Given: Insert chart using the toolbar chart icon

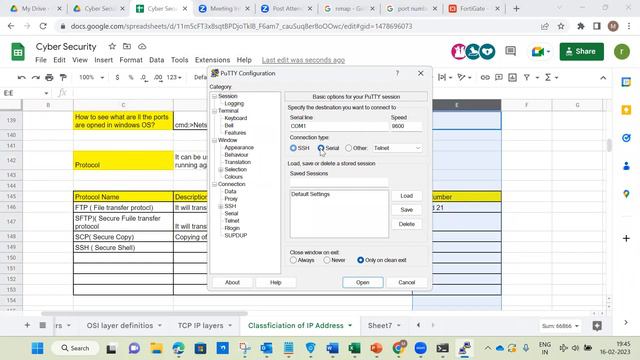Looking at the screenshot, I should (x=512, y=77).
